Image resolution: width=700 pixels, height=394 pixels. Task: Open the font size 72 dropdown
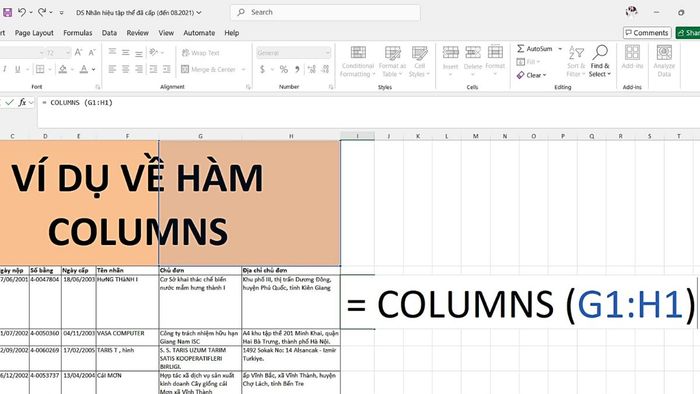(68, 53)
